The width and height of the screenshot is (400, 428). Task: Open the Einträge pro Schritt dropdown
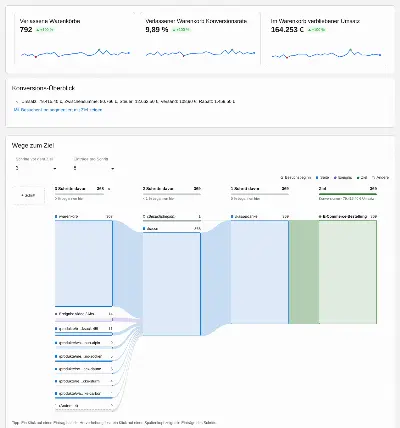pyautogui.click(x=94, y=168)
